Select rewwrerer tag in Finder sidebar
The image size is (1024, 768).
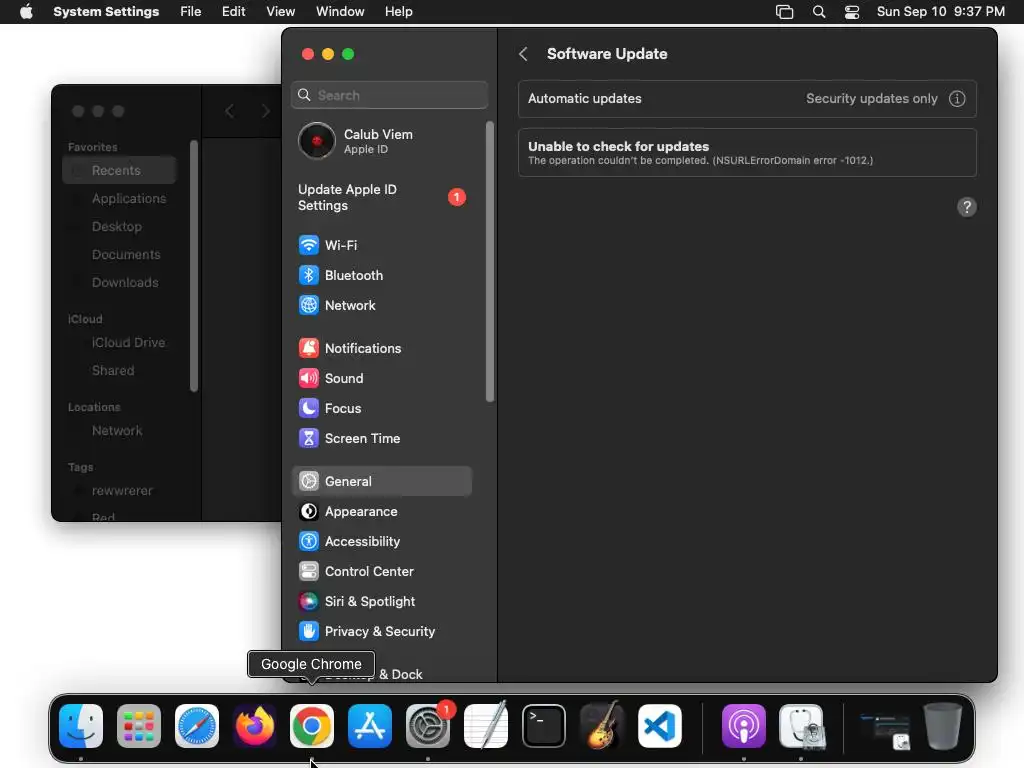pyautogui.click(x=120, y=491)
